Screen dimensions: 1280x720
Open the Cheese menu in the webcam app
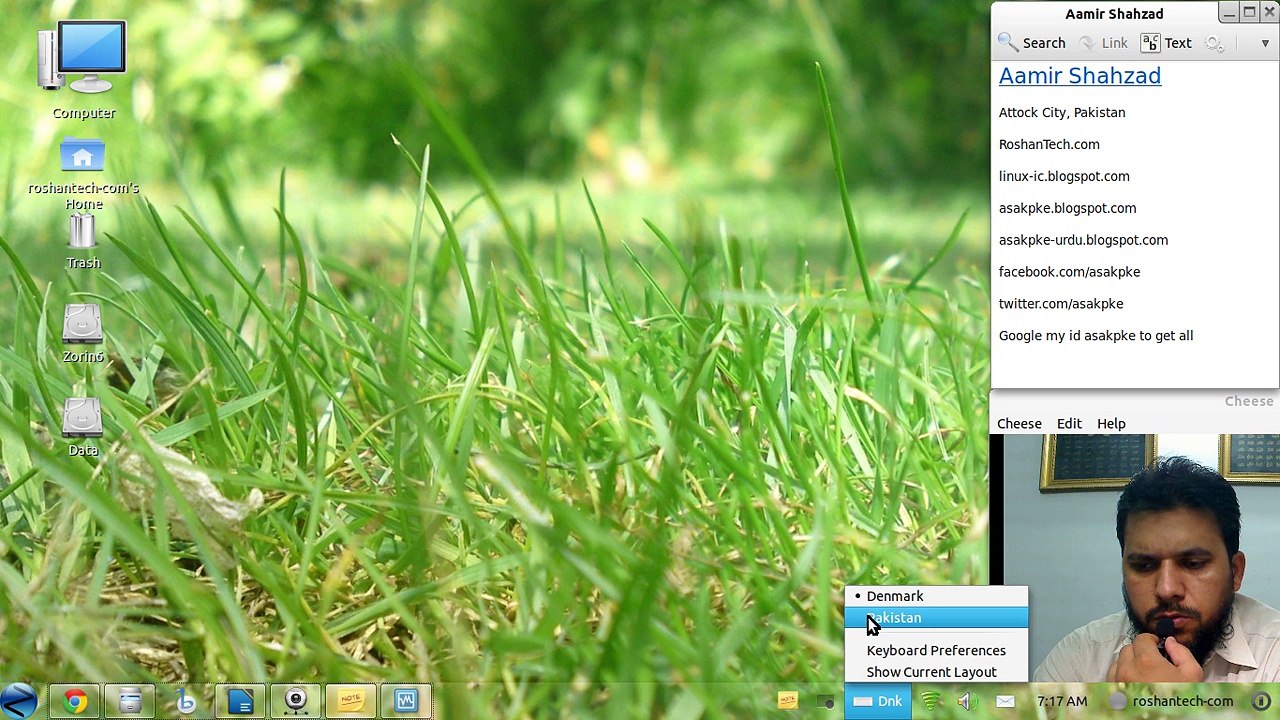pos(1019,424)
